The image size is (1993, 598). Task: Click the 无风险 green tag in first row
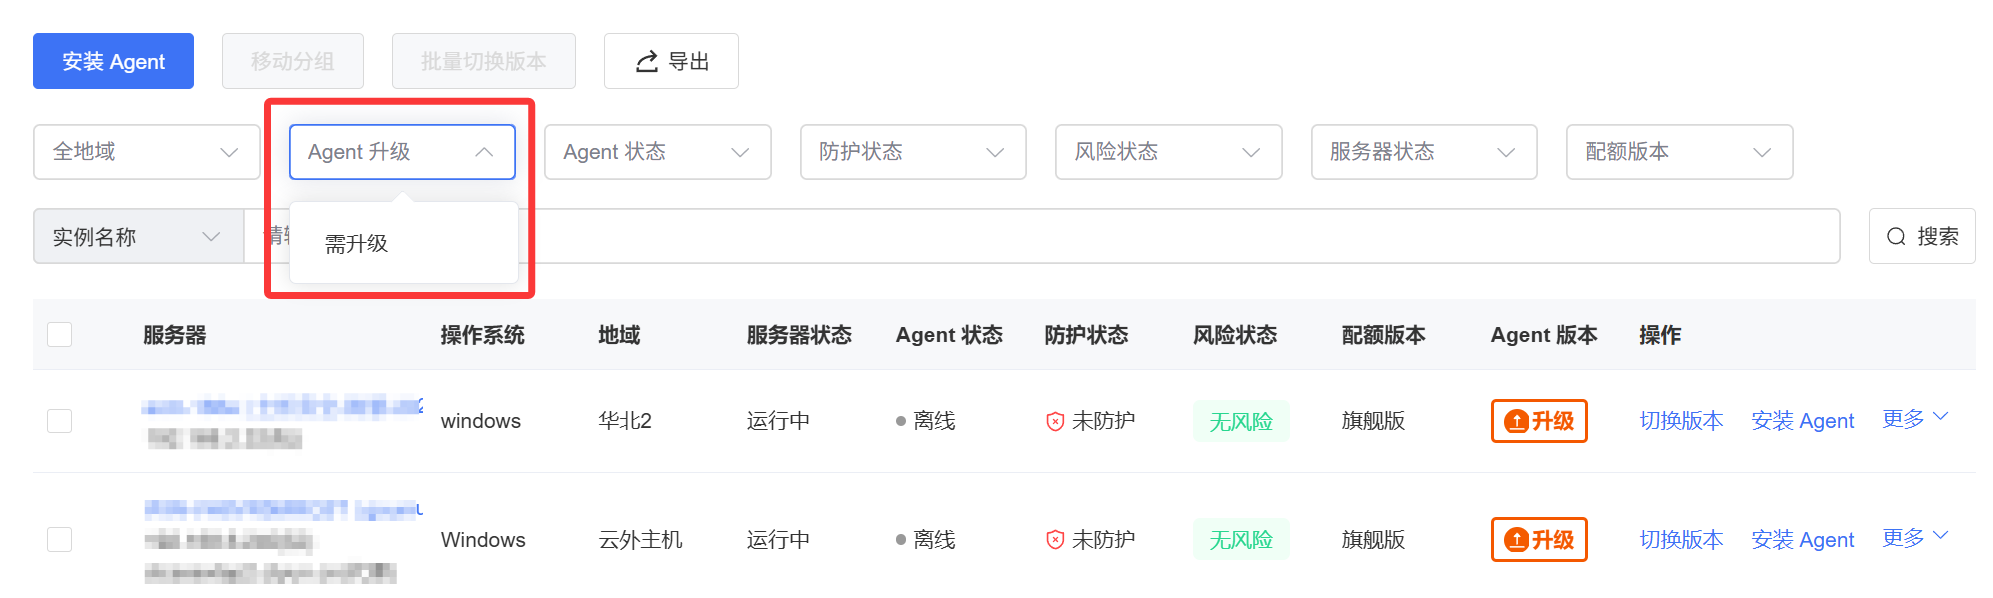[x=1240, y=422]
